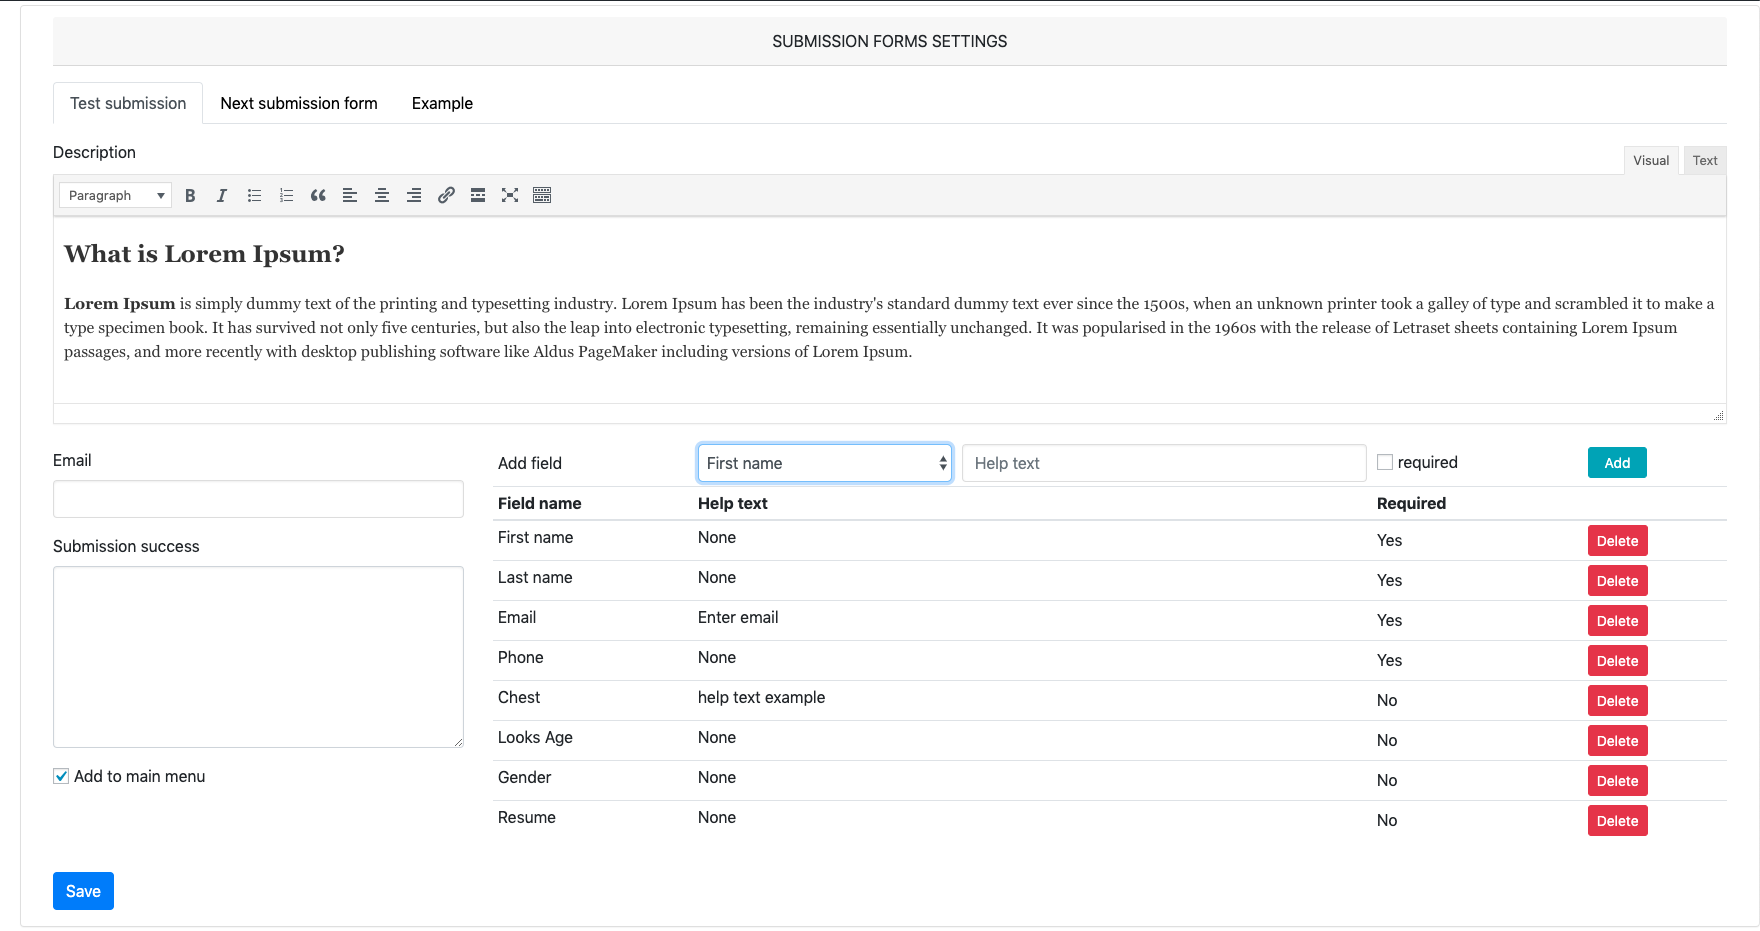
Task: Open the First name field selector
Action: (825, 463)
